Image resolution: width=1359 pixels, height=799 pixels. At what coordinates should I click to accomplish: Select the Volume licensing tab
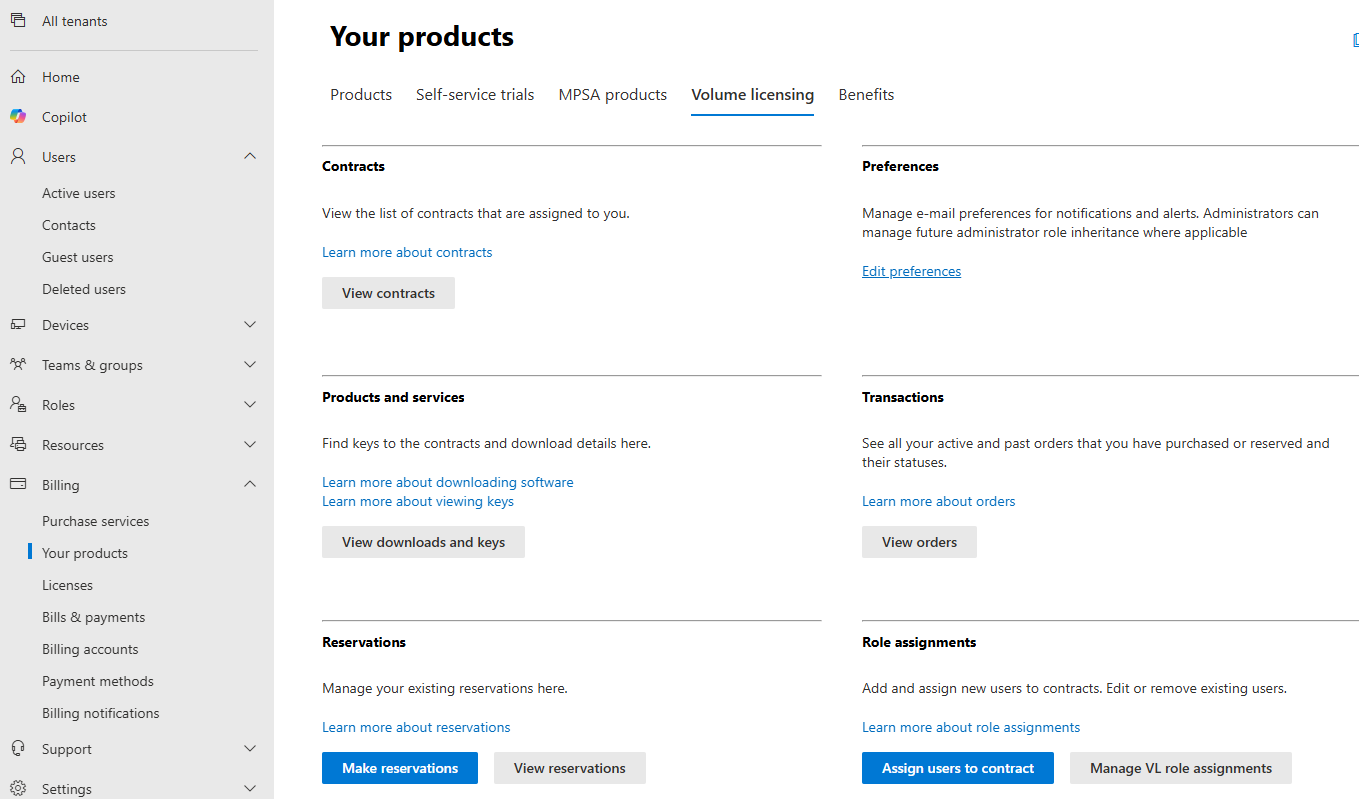pos(753,95)
